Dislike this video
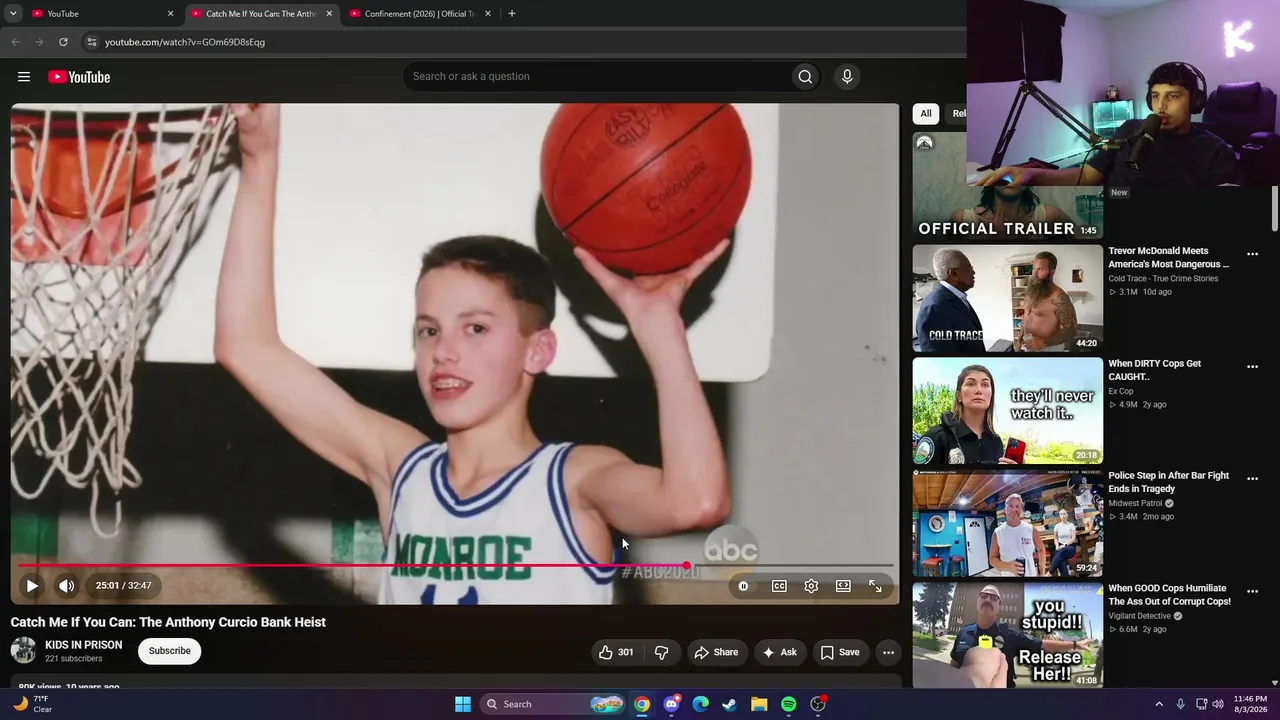 pos(661,652)
